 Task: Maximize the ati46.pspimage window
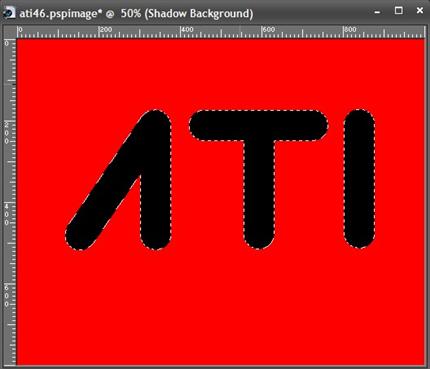point(399,11)
